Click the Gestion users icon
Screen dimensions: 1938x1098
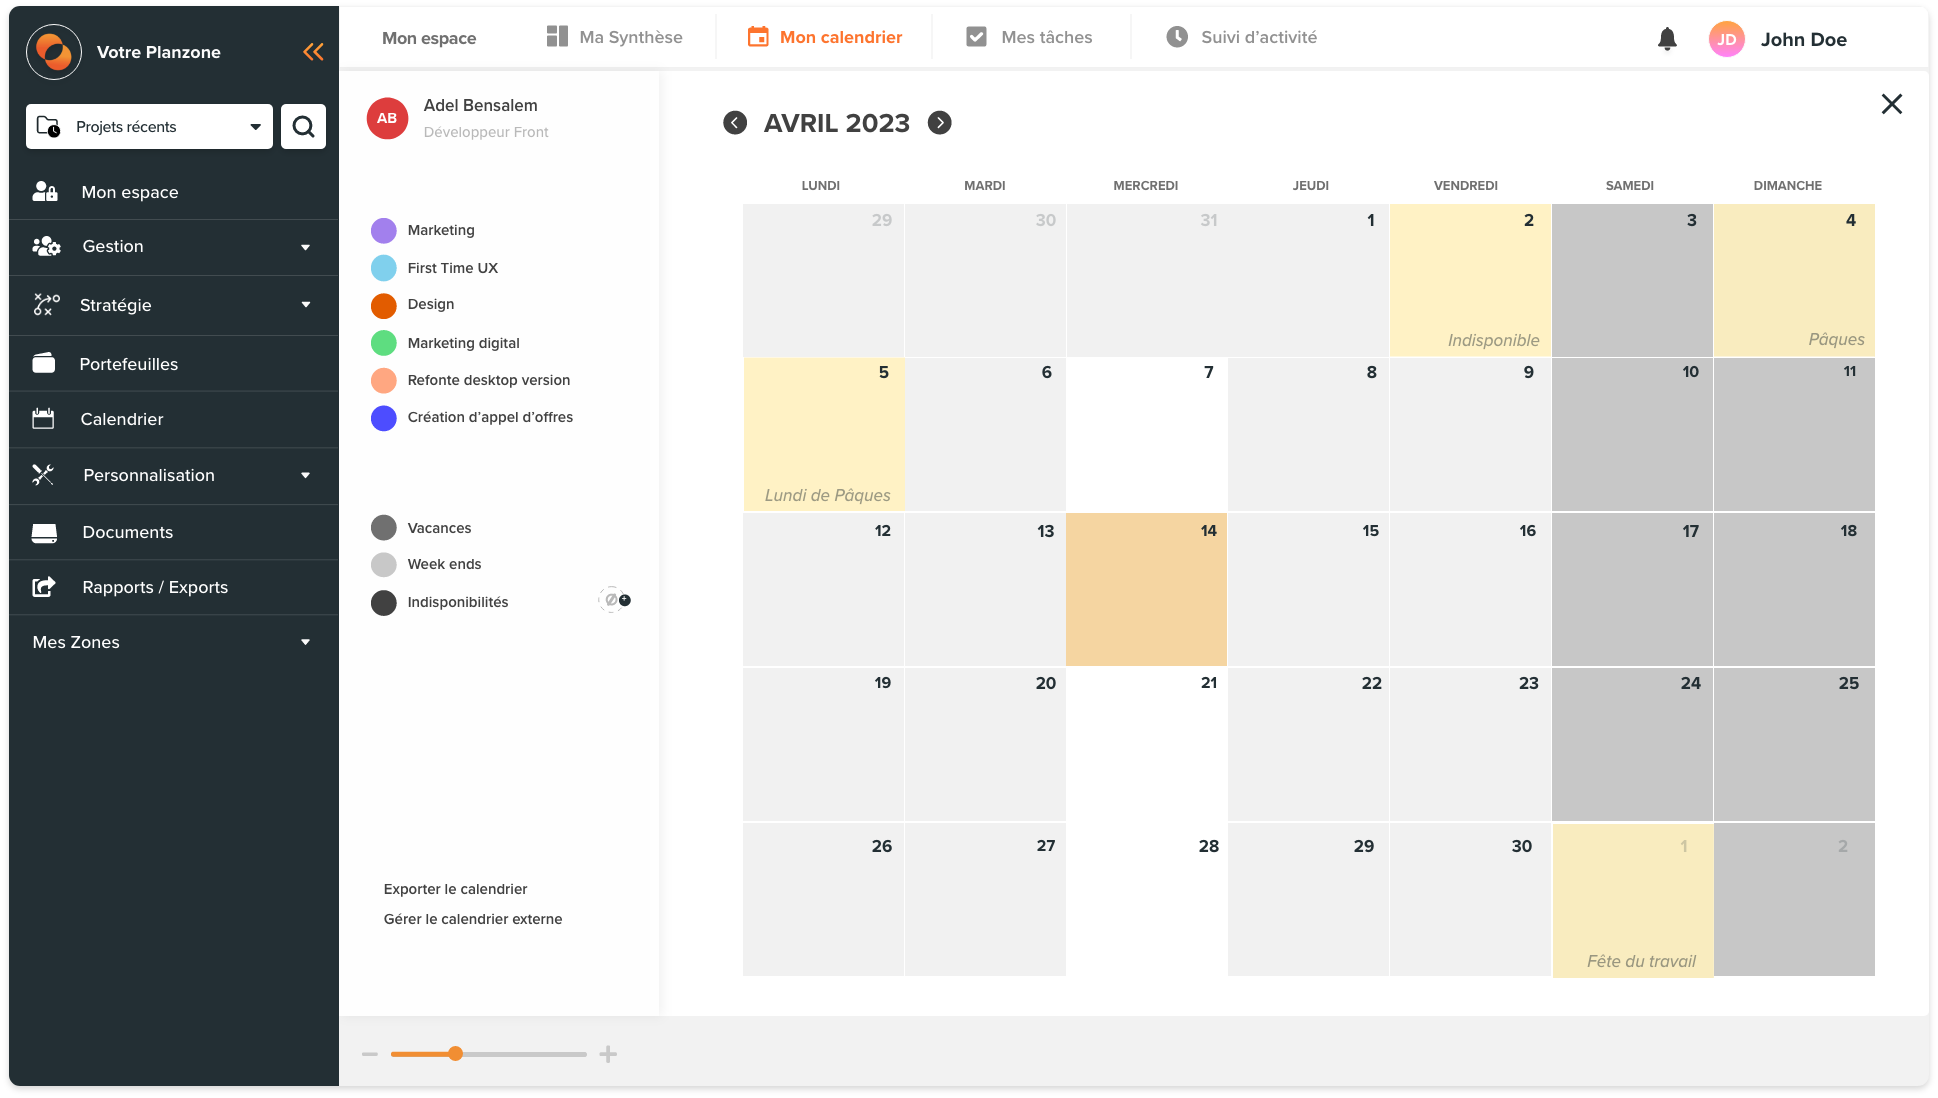(46, 246)
